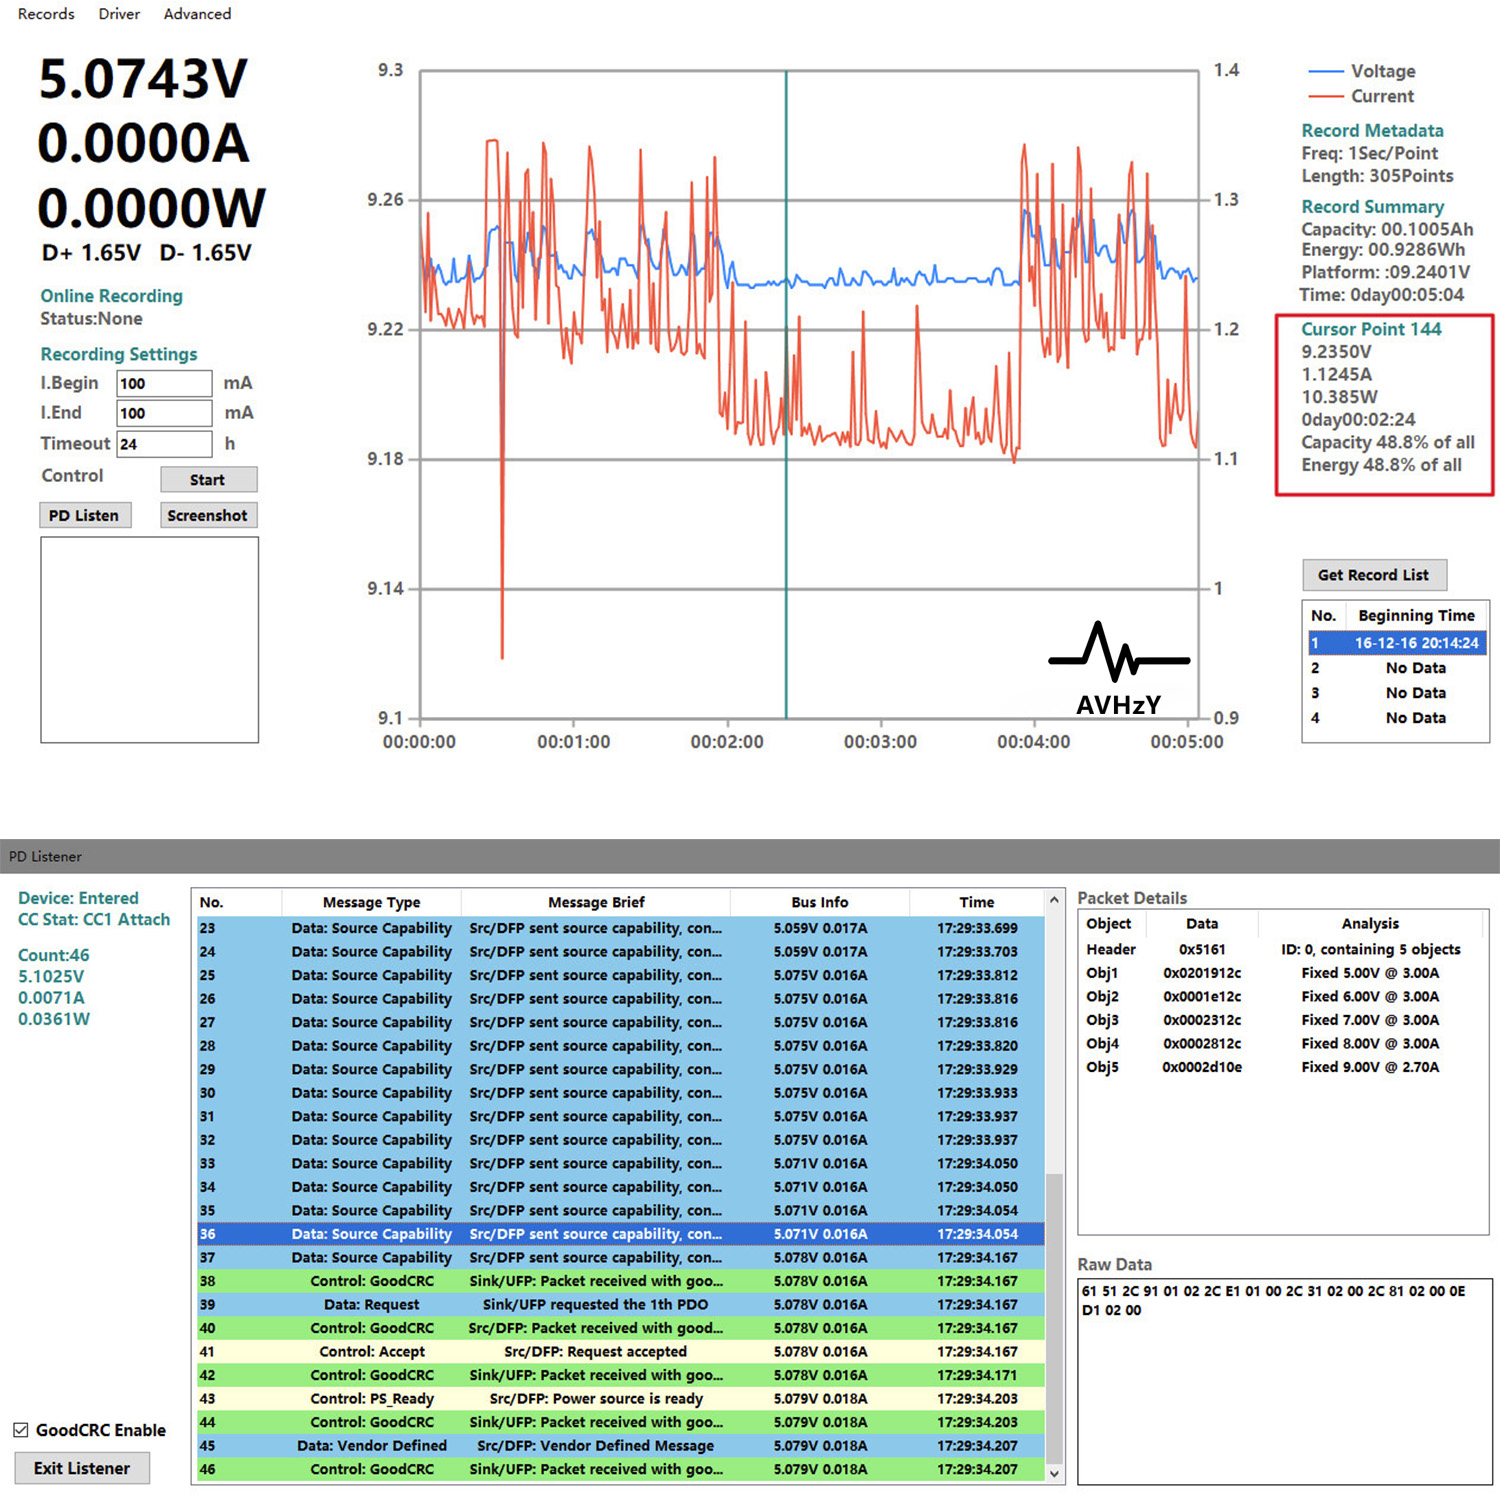This screenshot has height=1500, width=1500.
Task: Select record row 2 No Data
Action: pyautogui.click(x=1397, y=668)
